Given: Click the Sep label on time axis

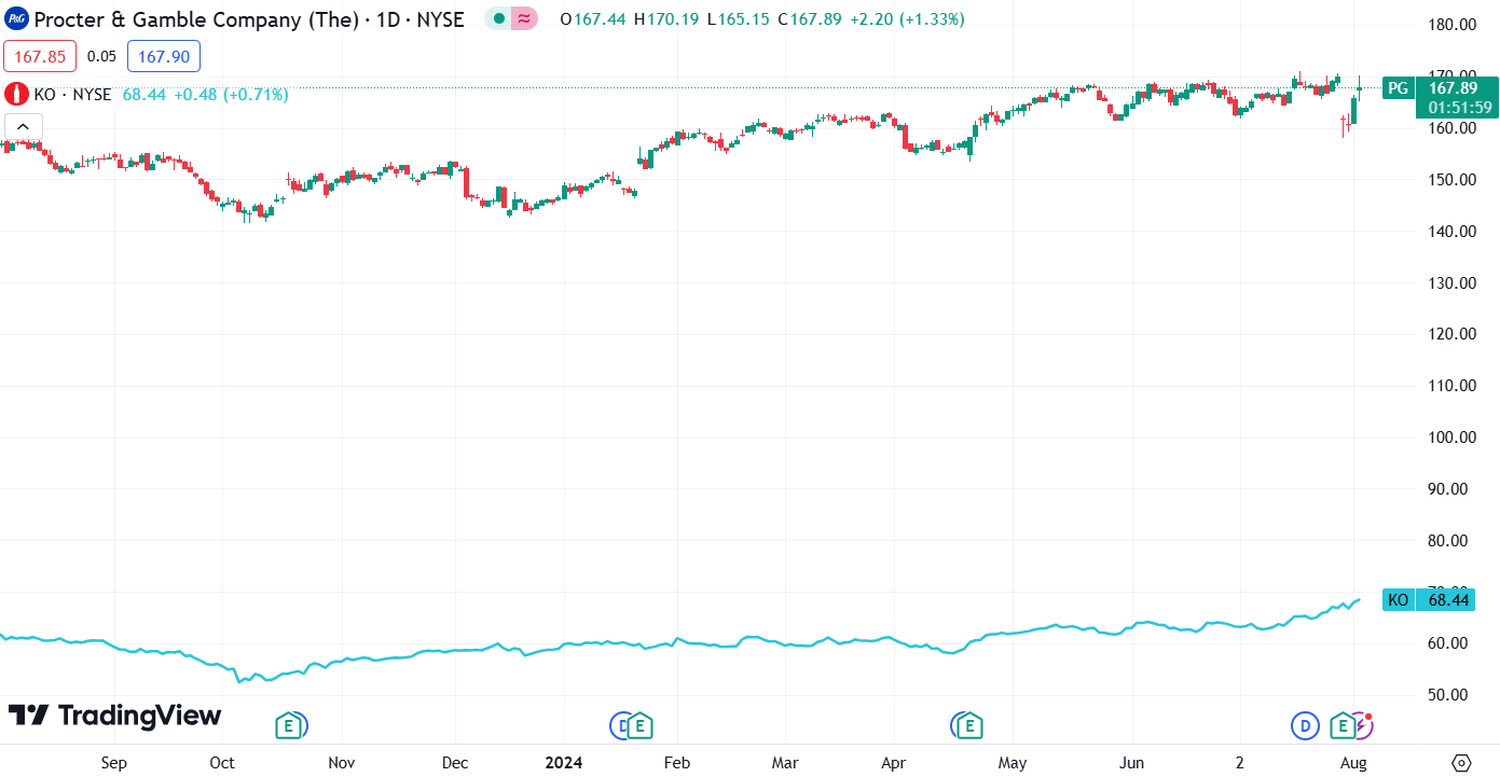Looking at the screenshot, I should pyautogui.click(x=114, y=763).
